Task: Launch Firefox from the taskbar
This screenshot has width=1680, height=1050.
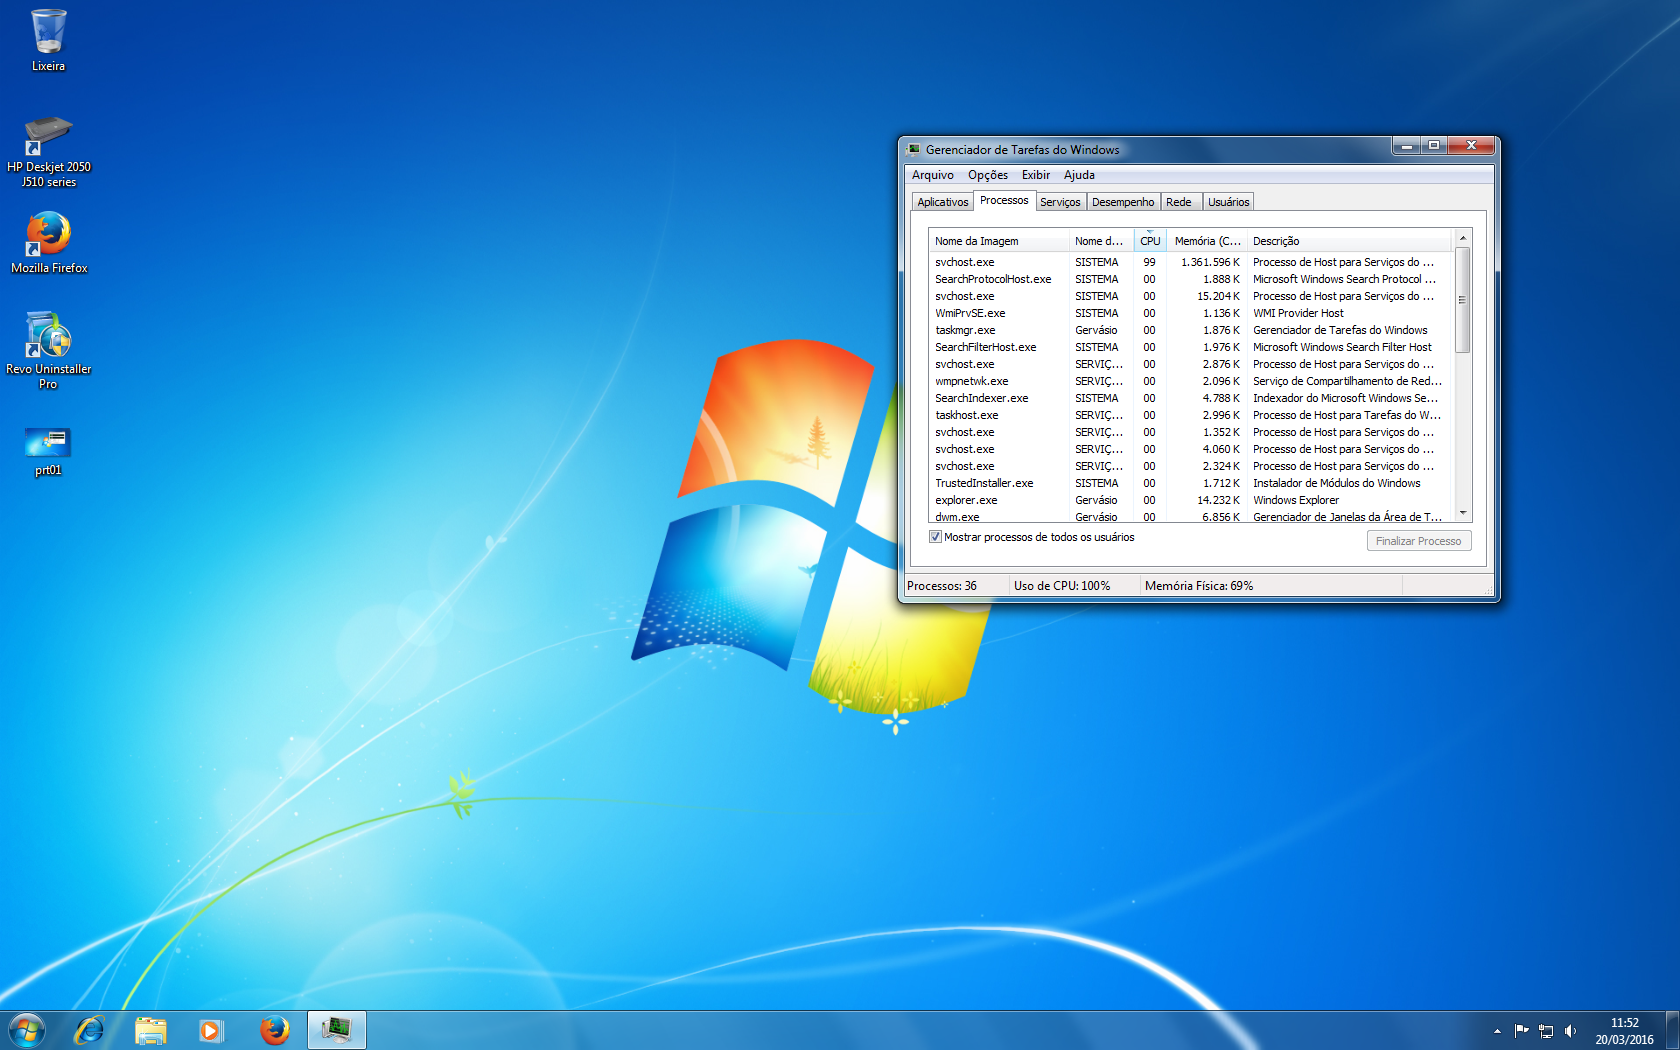Action: pyautogui.click(x=274, y=1030)
